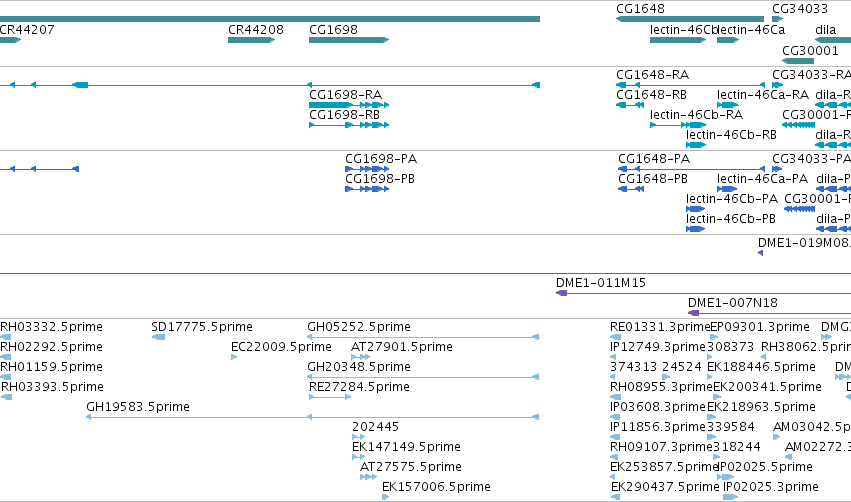Select the DME1-007N18 clone arrow

(769, 313)
